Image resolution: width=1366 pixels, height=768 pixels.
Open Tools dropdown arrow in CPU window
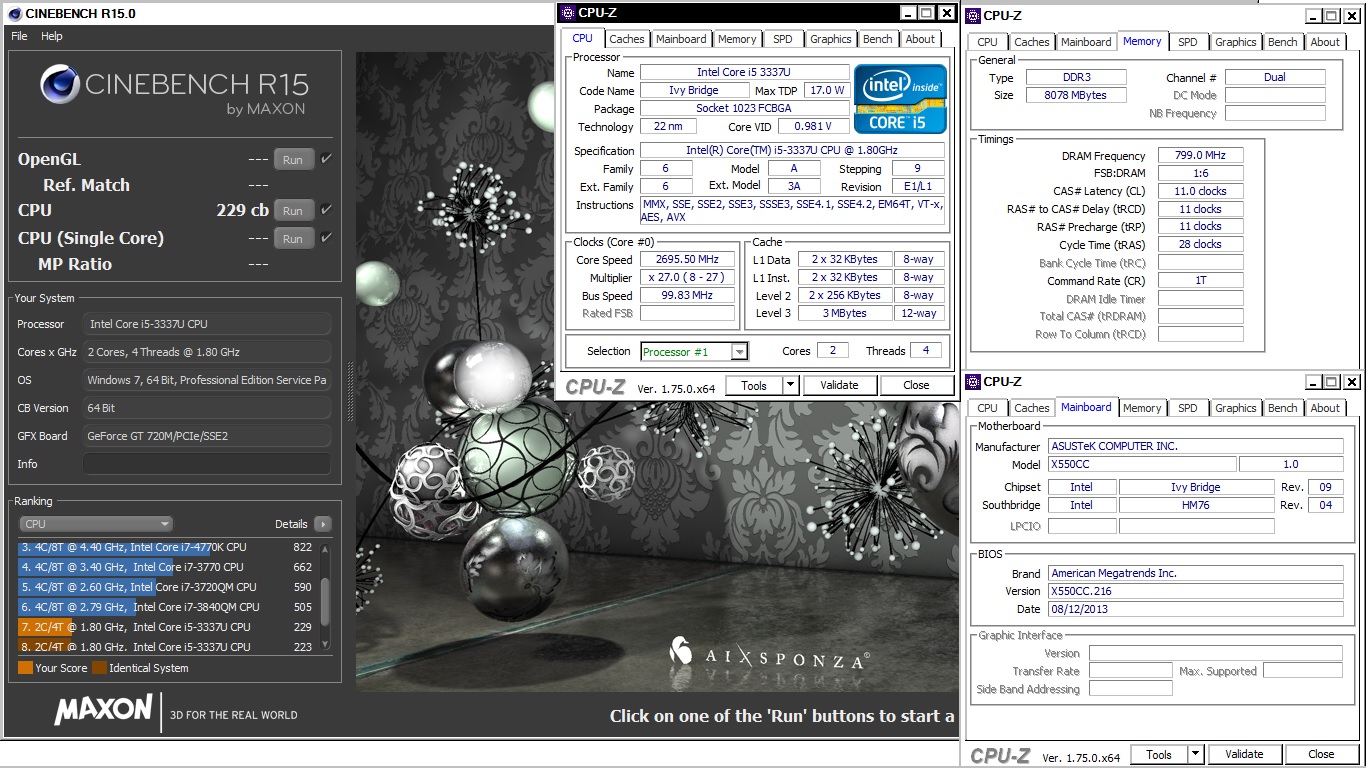(790, 385)
